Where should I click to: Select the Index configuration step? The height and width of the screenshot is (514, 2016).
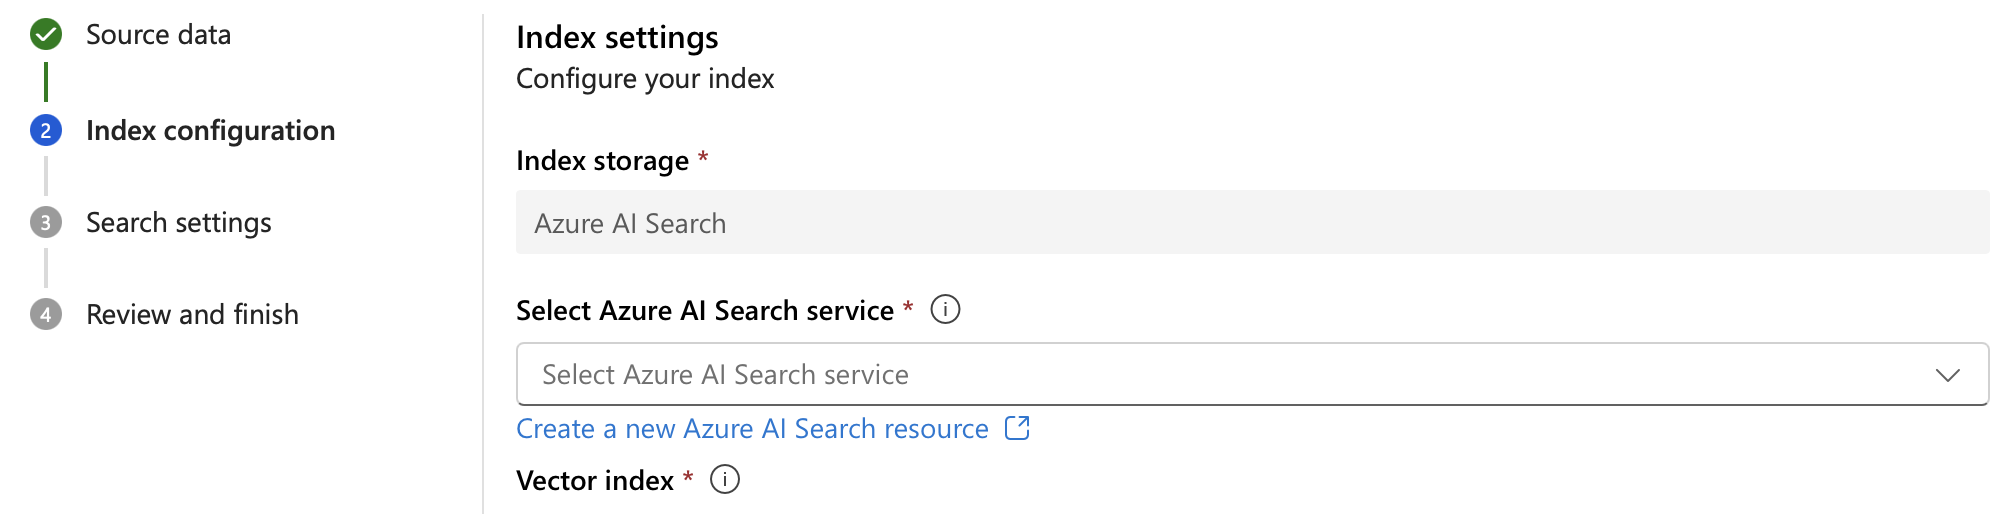[x=210, y=131]
